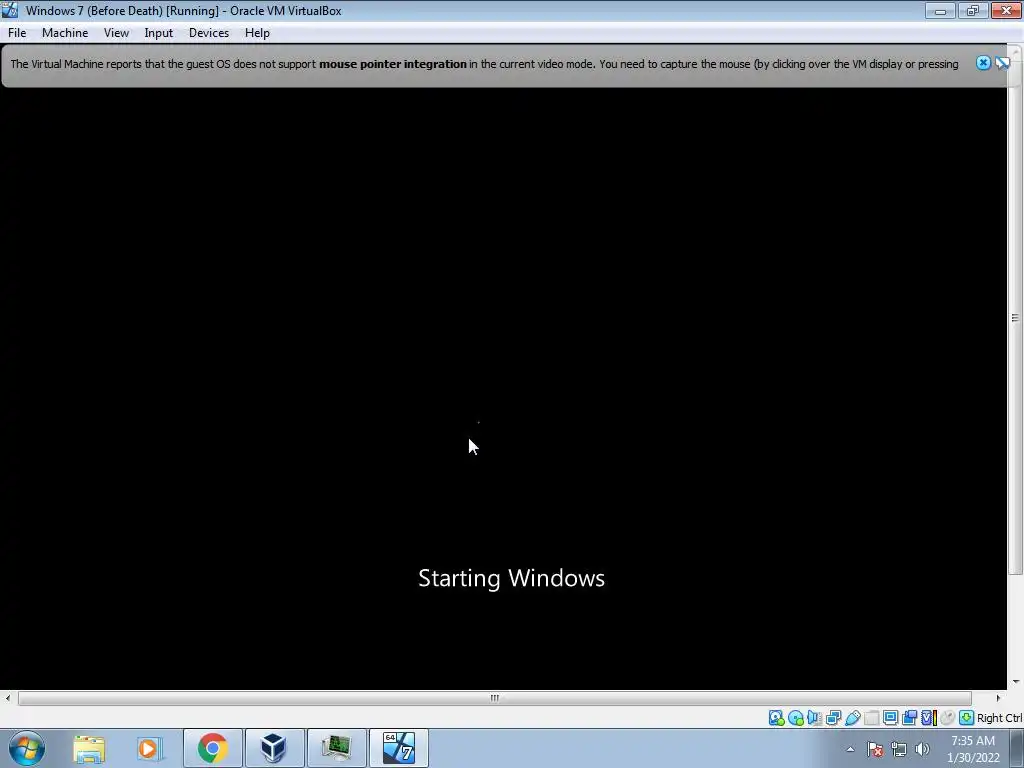Open the network tray icon

click(x=899, y=749)
